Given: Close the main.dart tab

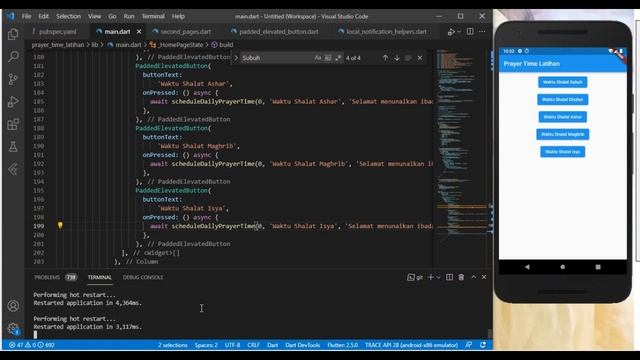Looking at the screenshot, I should [139, 31].
